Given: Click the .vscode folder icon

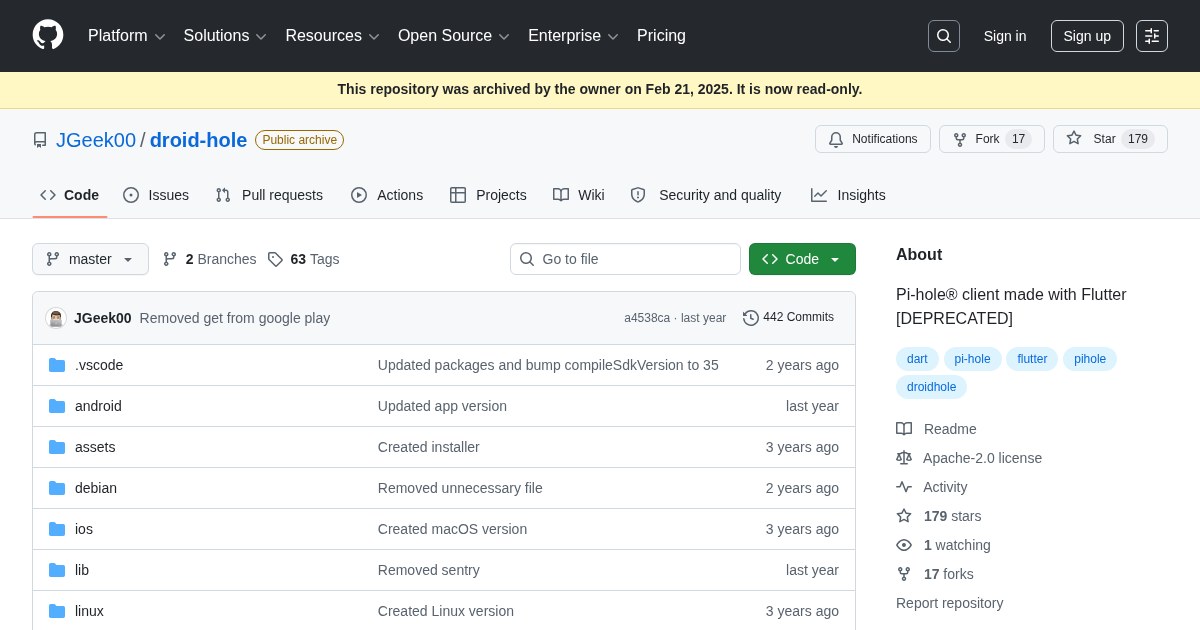Looking at the screenshot, I should 57,365.
